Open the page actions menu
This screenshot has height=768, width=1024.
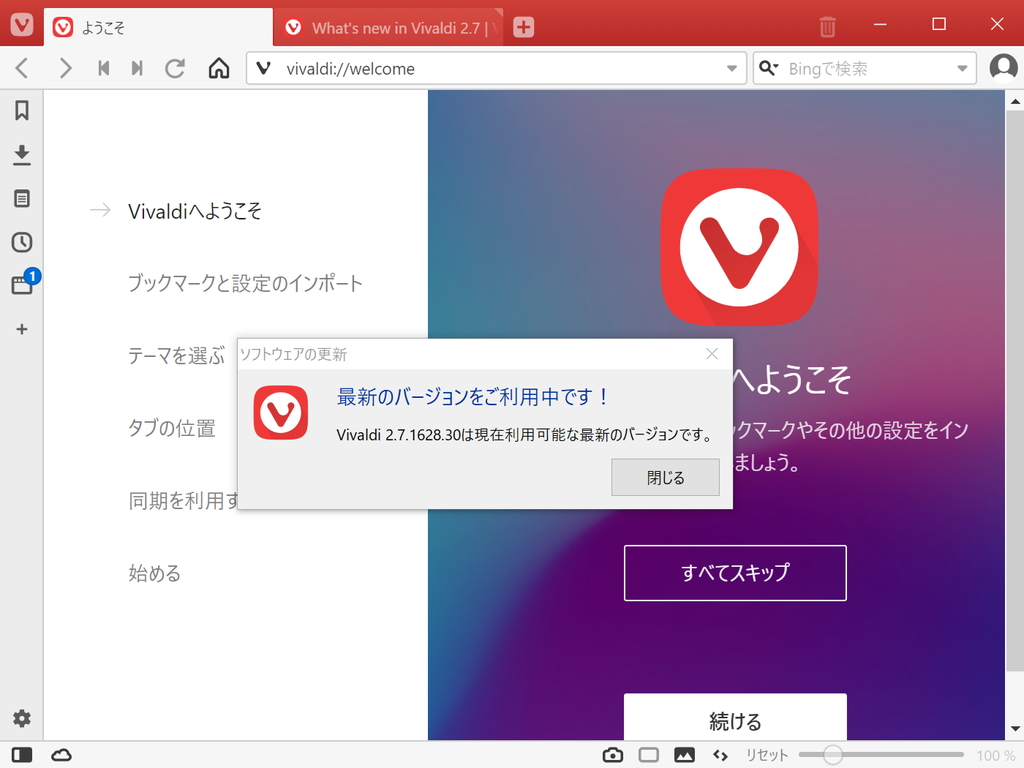click(720, 755)
